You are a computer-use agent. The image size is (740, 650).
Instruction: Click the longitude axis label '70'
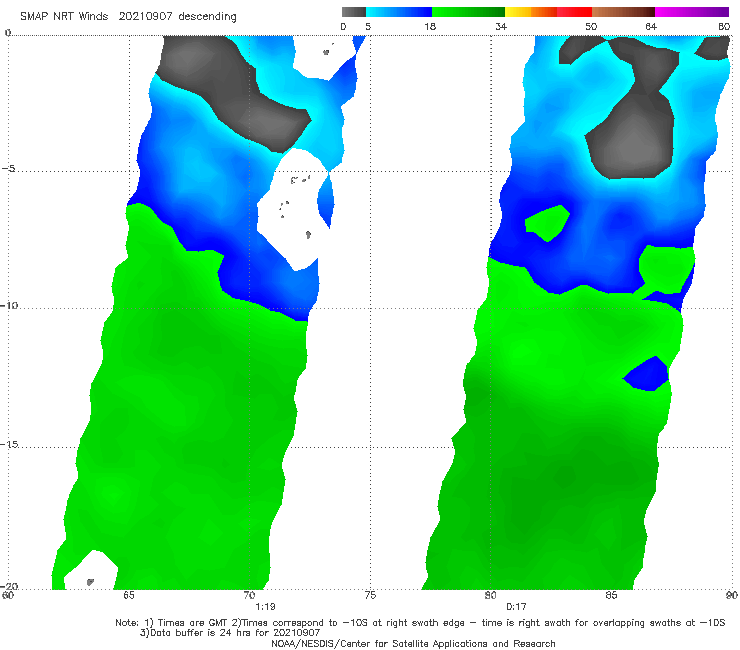(249, 595)
